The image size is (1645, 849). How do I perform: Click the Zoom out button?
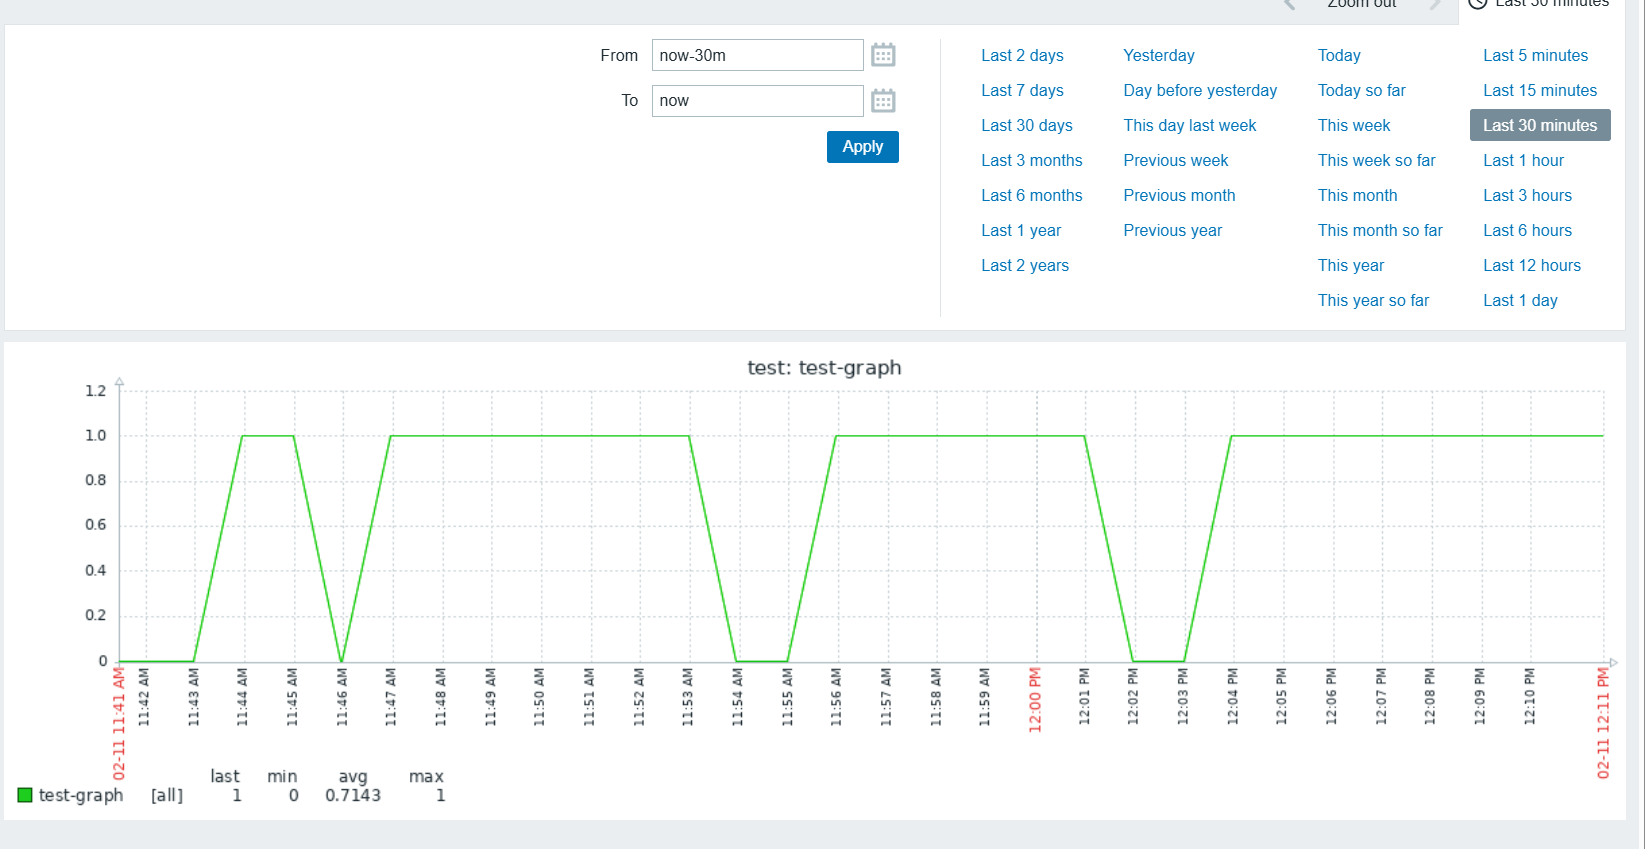coord(1361,4)
